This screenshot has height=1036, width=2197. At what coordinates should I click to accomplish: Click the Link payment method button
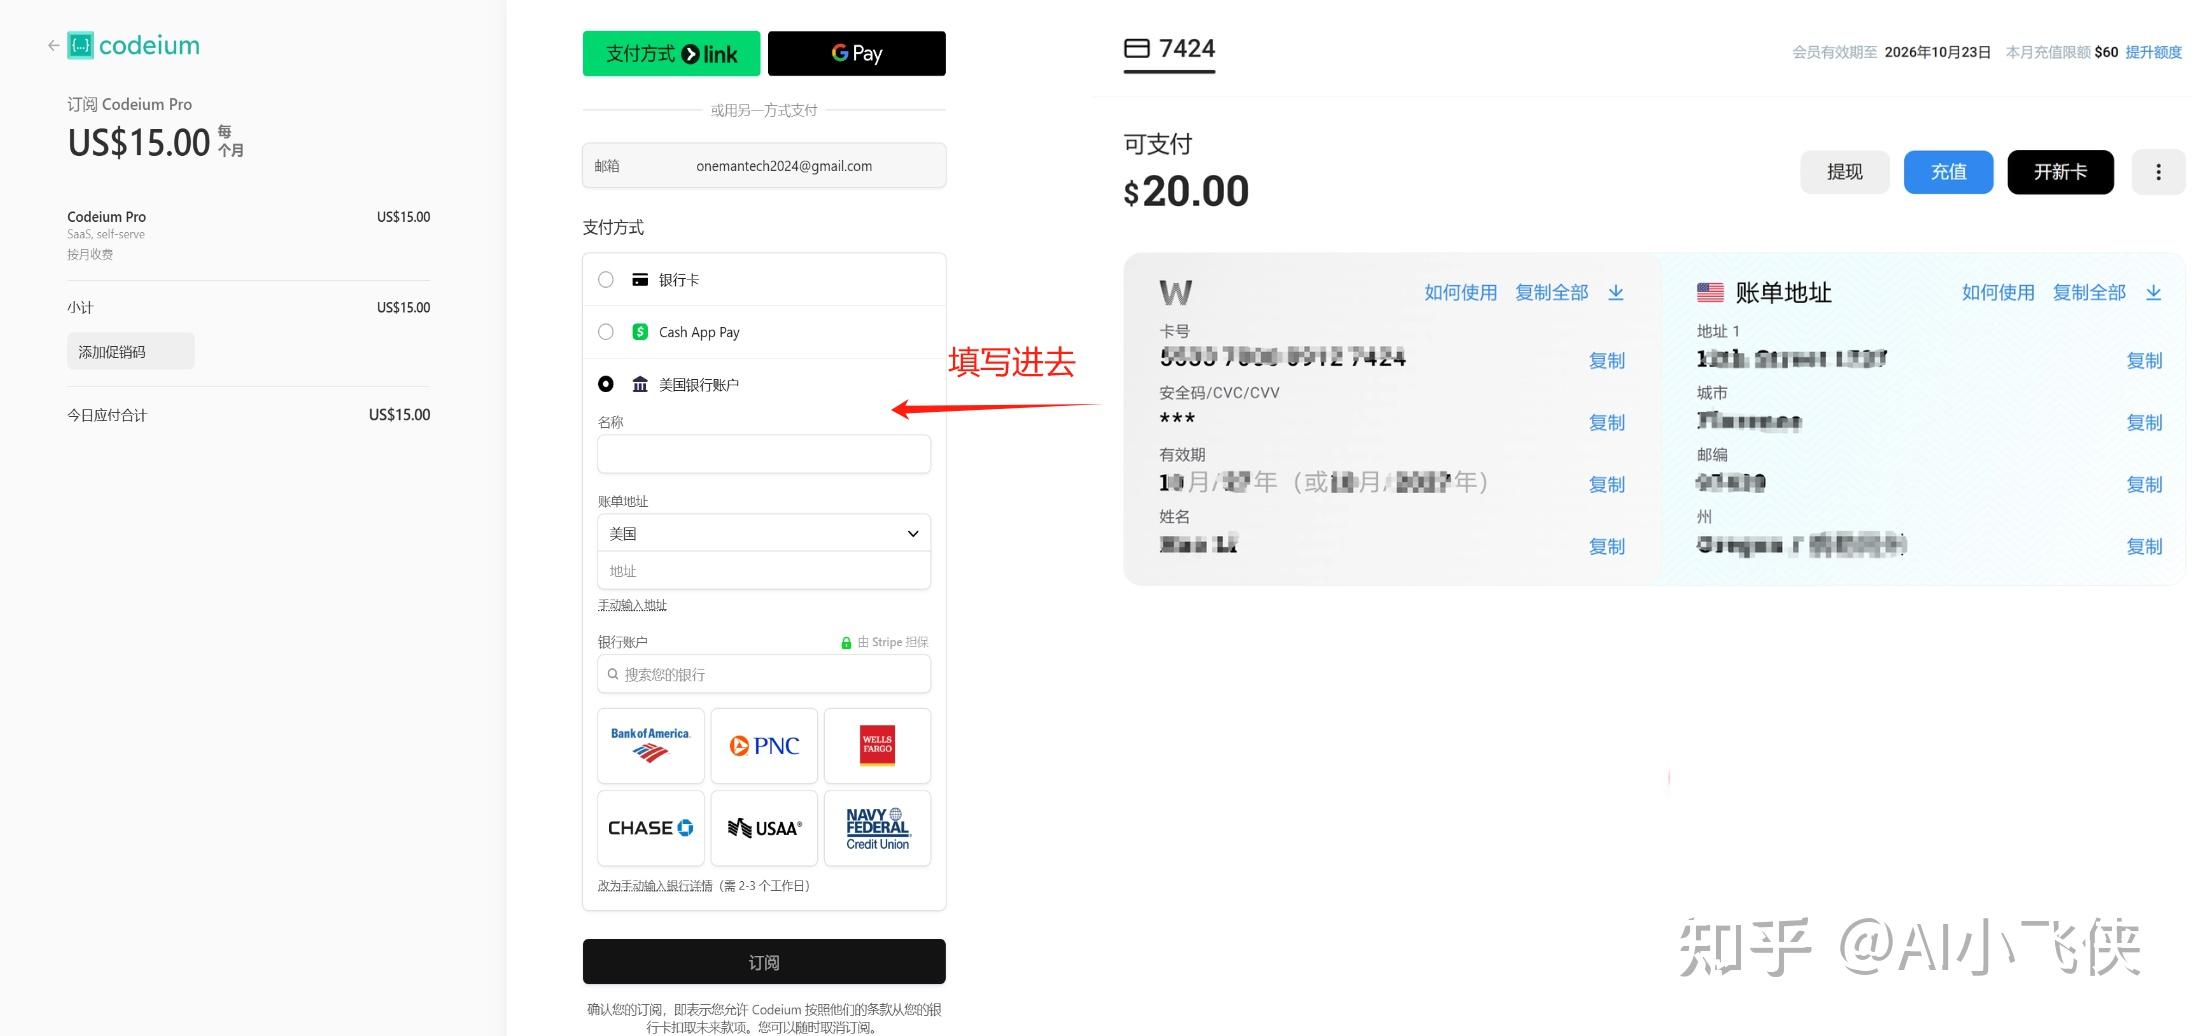671,53
